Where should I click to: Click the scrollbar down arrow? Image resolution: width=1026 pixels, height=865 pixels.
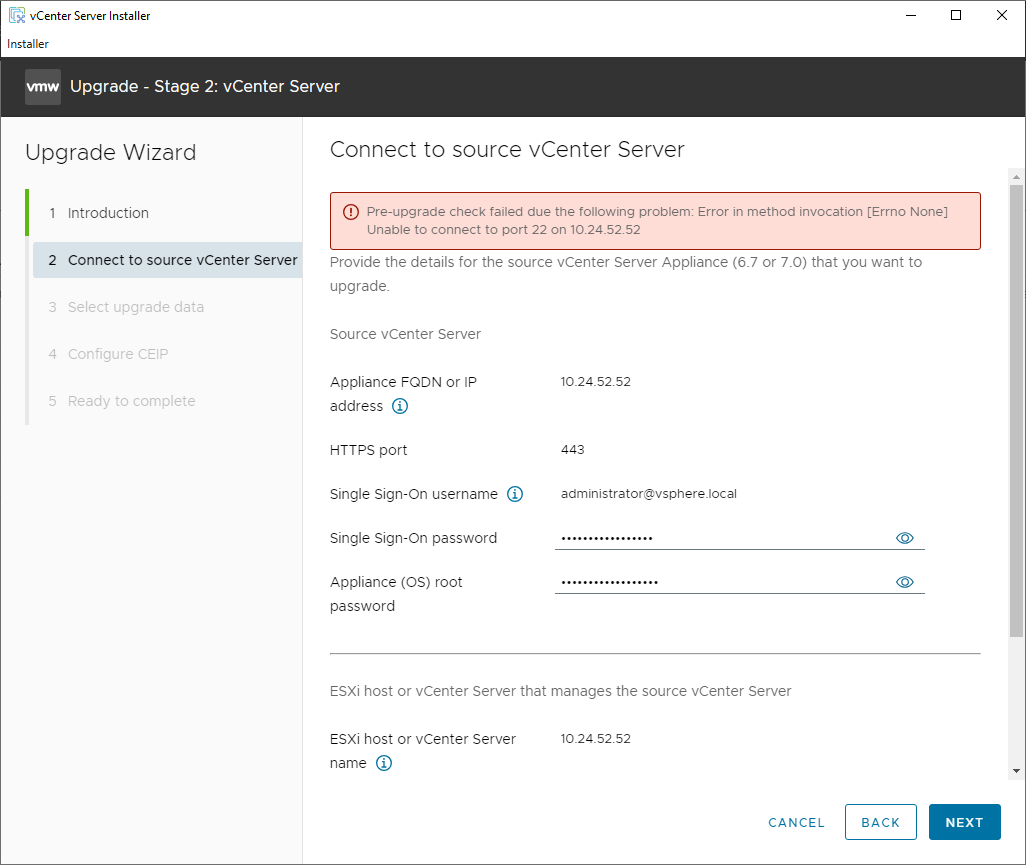click(1016, 771)
